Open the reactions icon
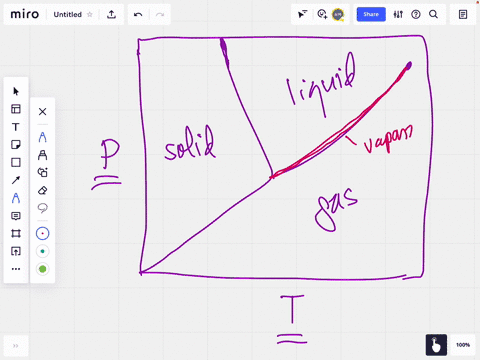 tap(322, 14)
